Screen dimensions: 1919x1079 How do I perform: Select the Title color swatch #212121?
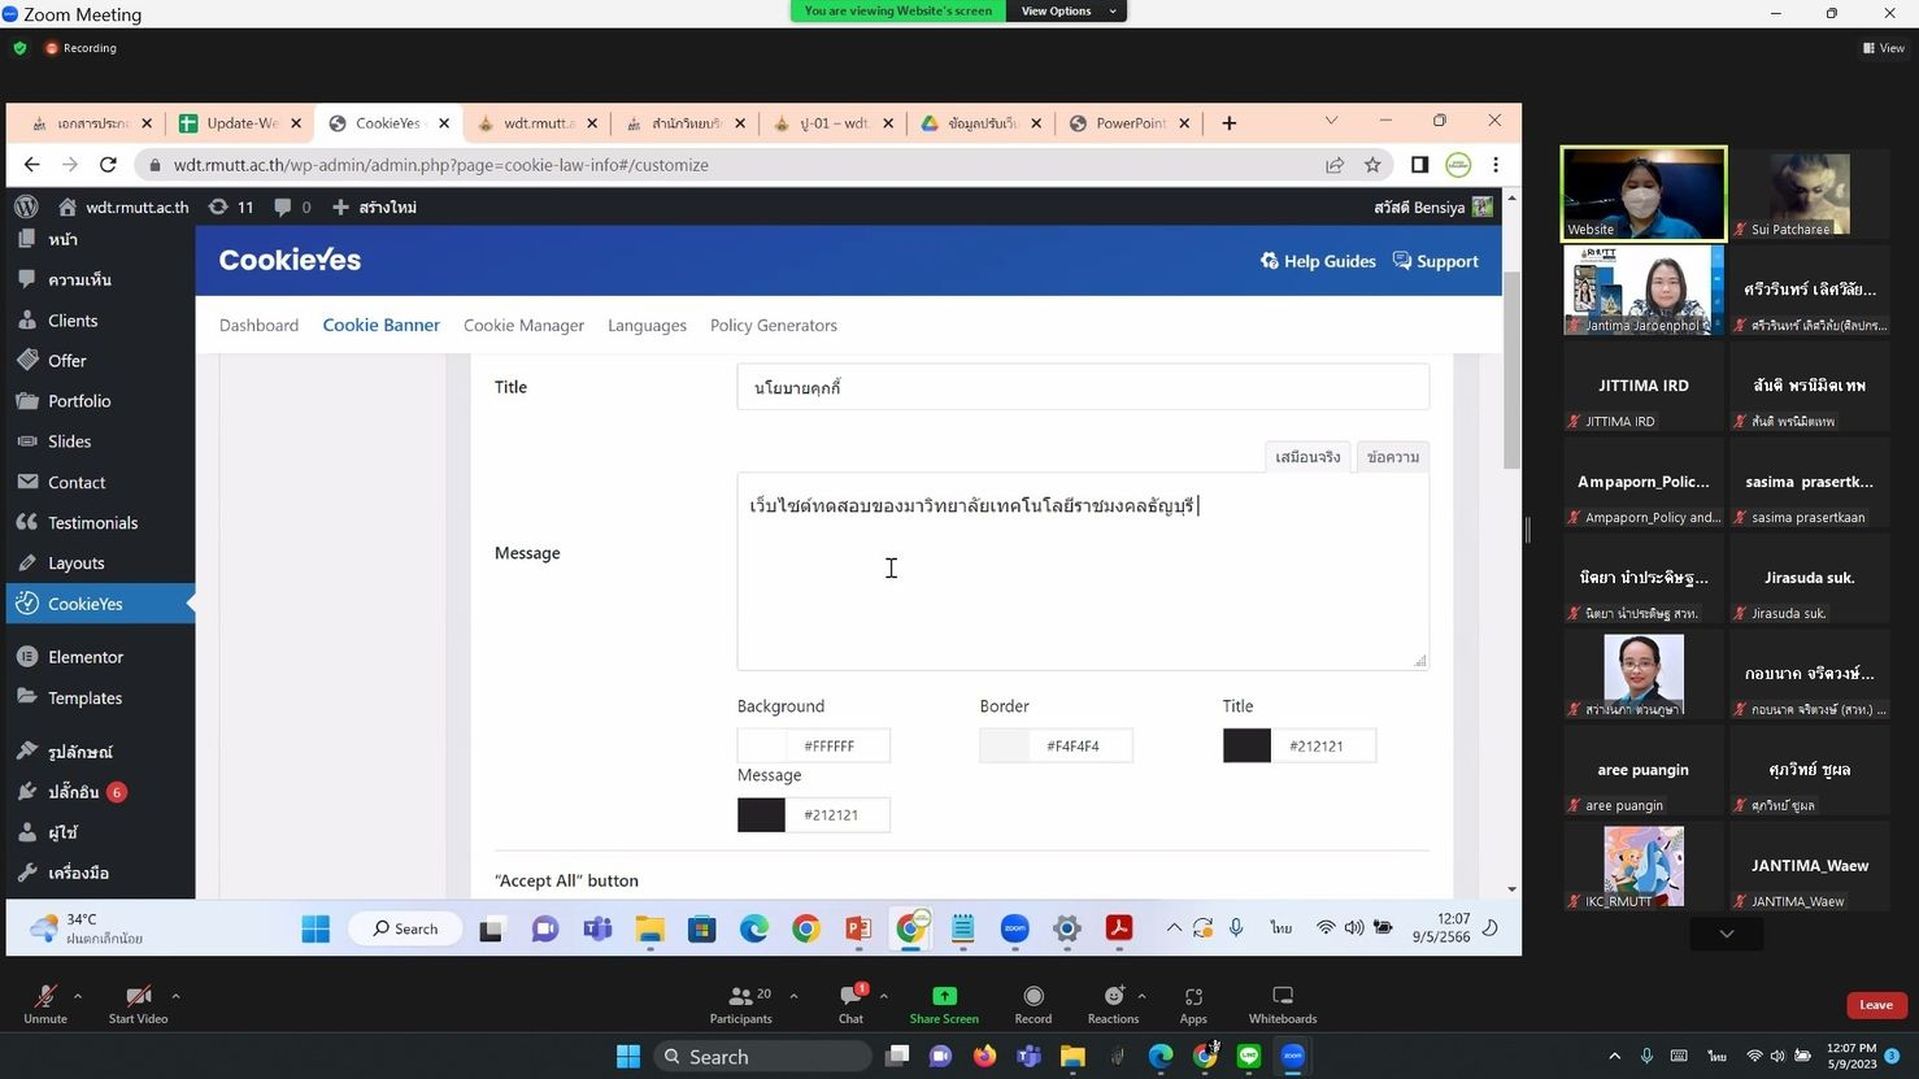point(1246,746)
